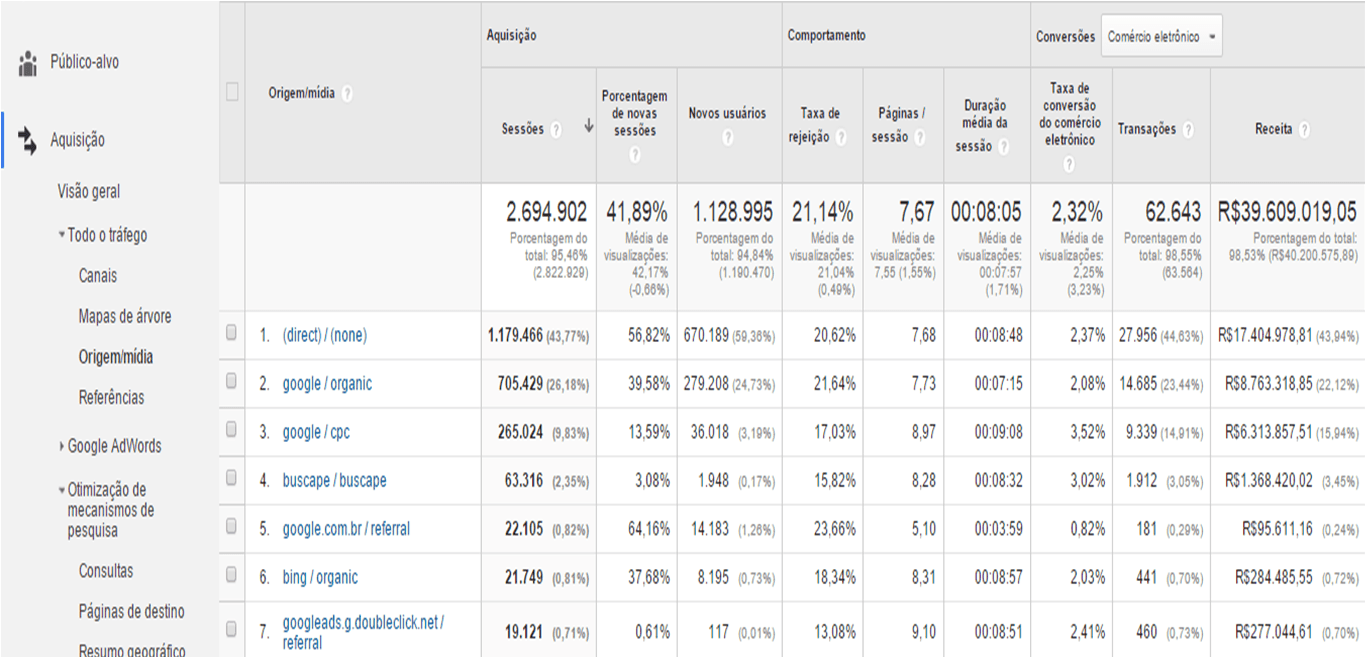Click the help icon beside Receita column
This screenshot has height=658, width=1366.
tap(1305, 128)
